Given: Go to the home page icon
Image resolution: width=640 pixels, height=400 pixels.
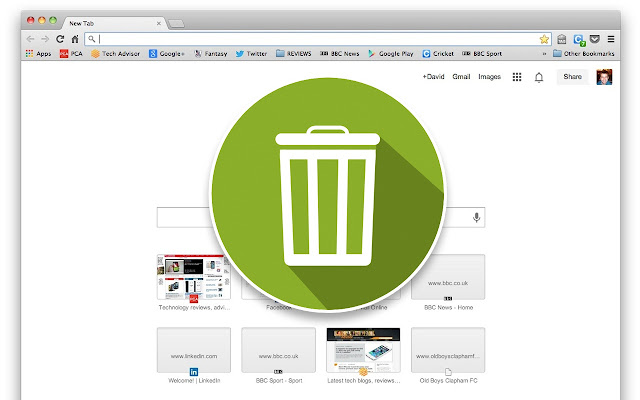Looking at the screenshot, I should (75, 39).
